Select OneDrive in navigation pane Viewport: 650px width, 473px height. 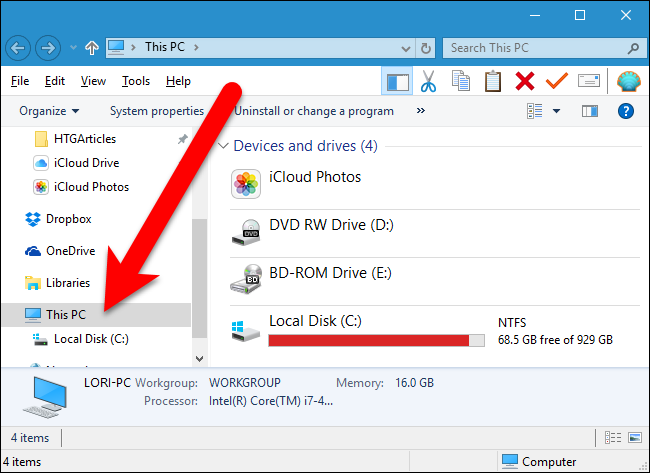pos(70,251)
